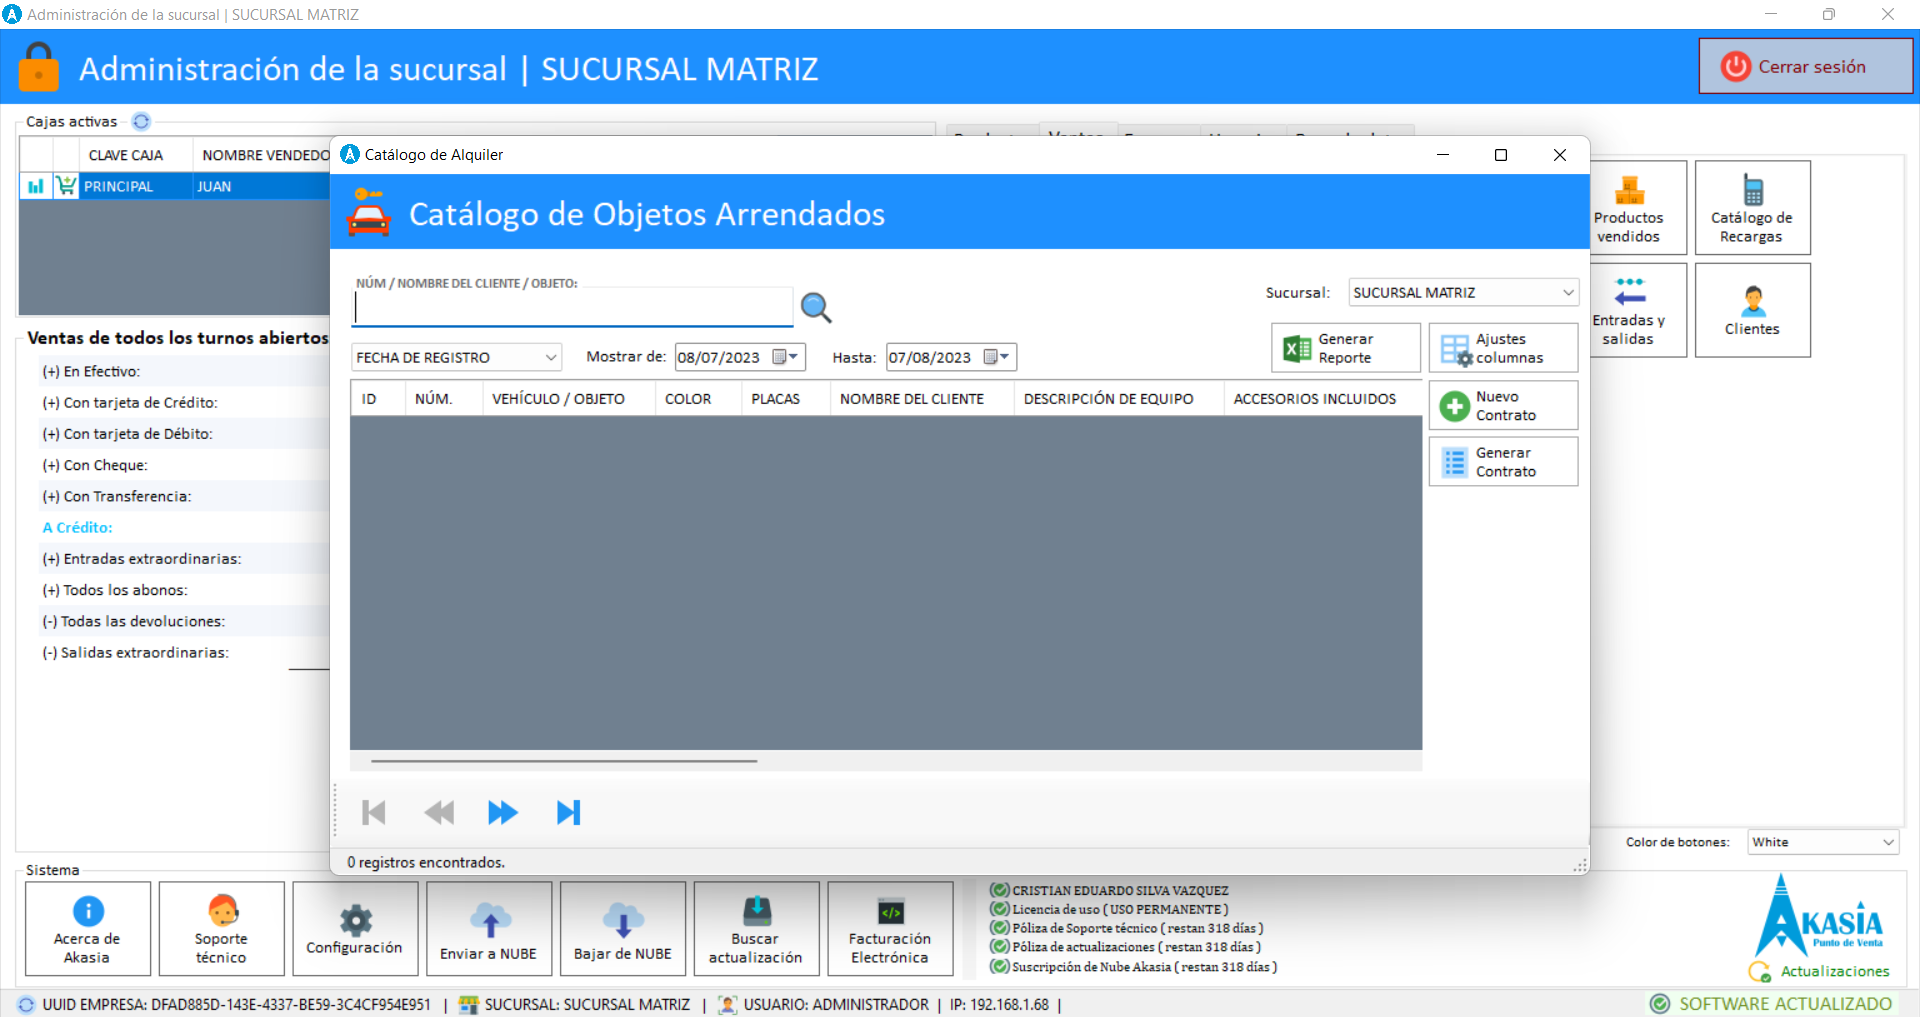Refresh the Cajas activas list
The image size is (1920, 1017).
pos(141,122)
